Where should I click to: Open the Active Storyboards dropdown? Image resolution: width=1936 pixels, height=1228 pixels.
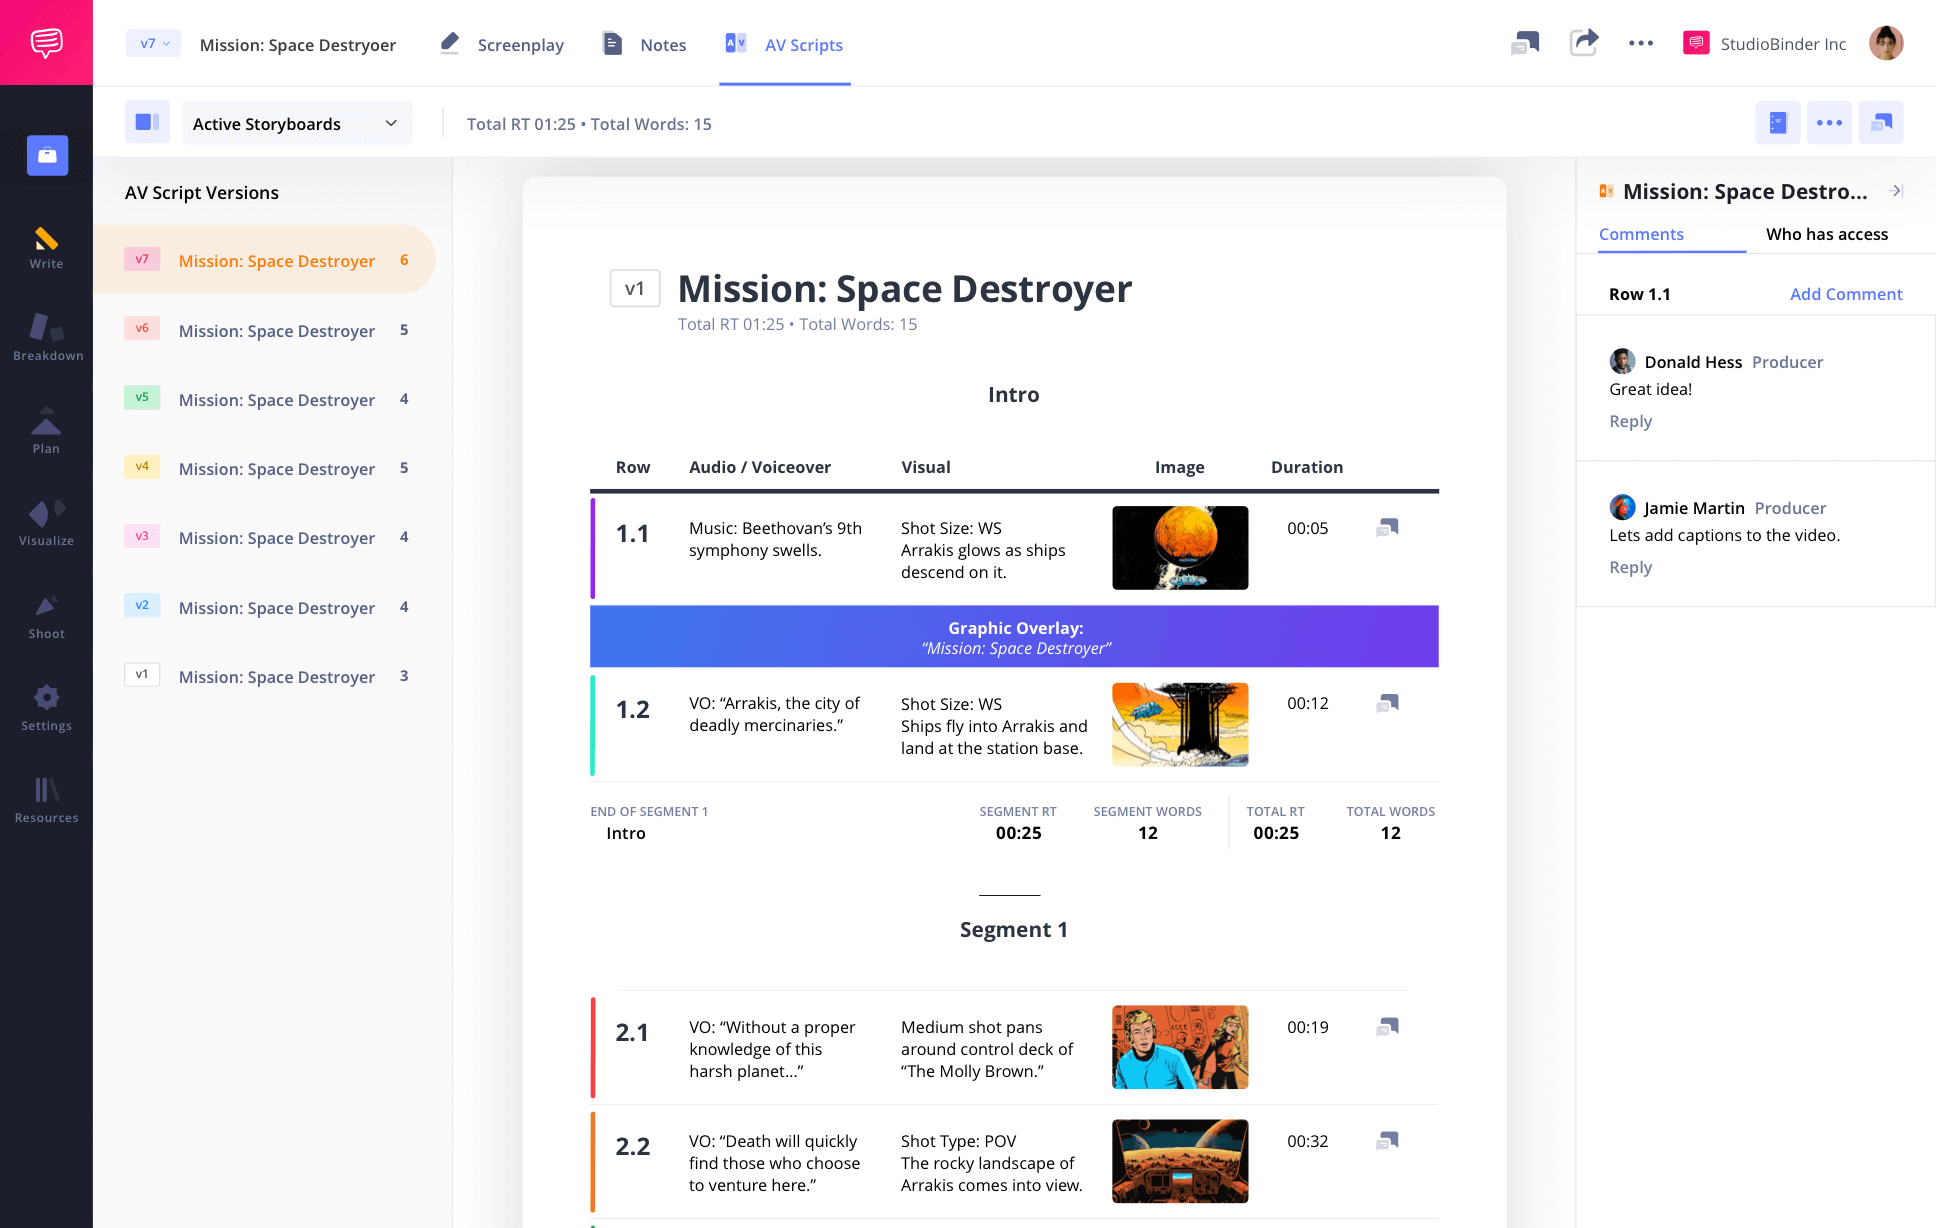292,123
